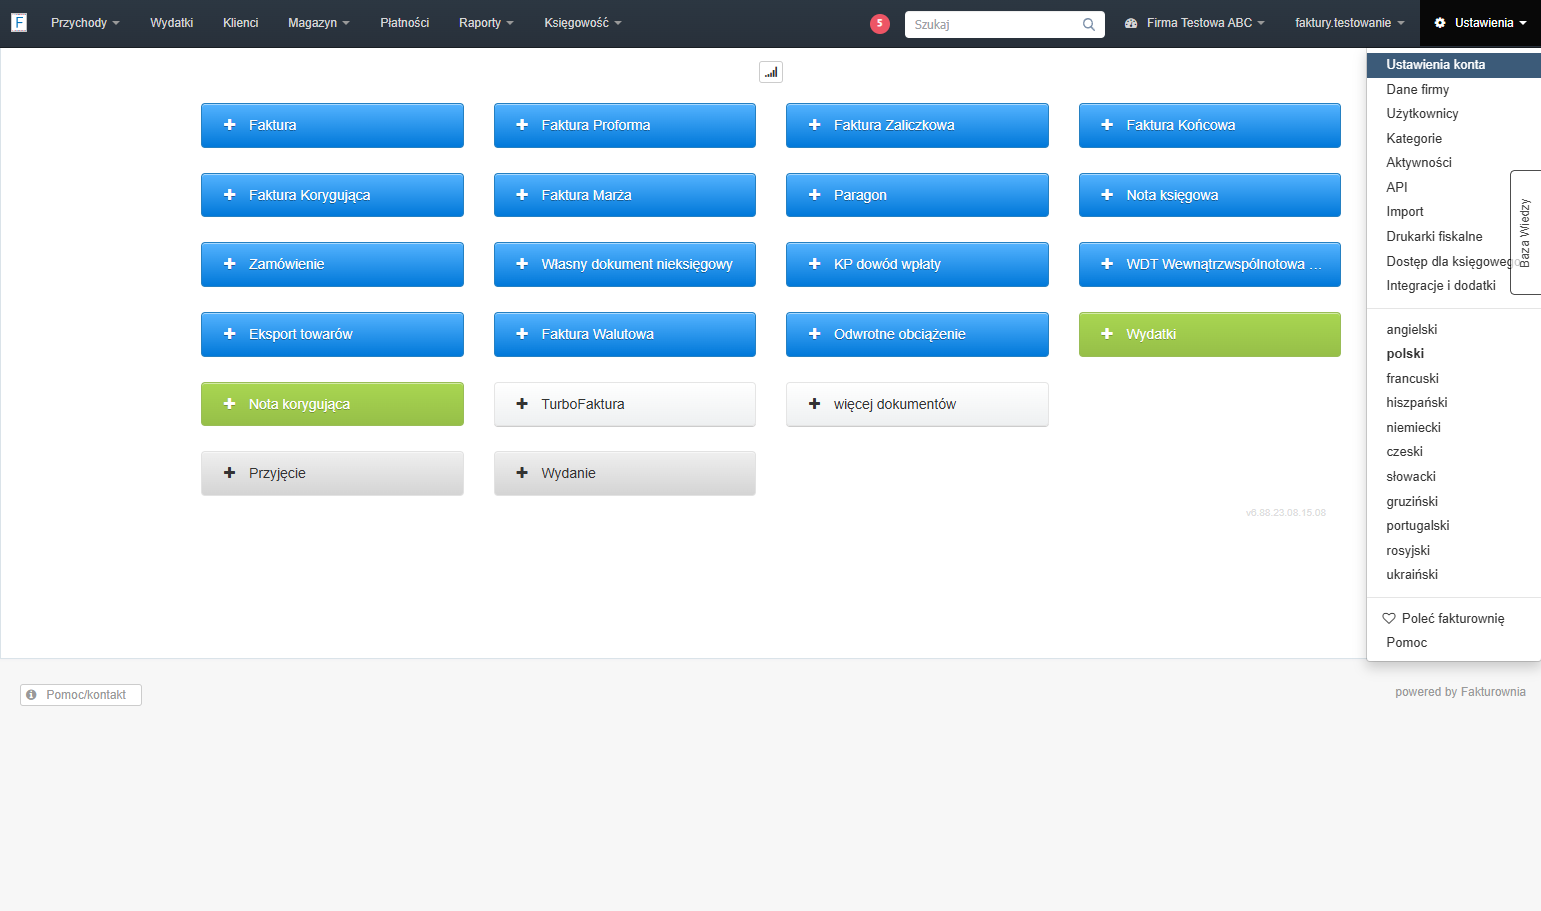Viewport: 1541px width, 911px height.
Task: Open the red notifications badge
Action: click(880, 23)
